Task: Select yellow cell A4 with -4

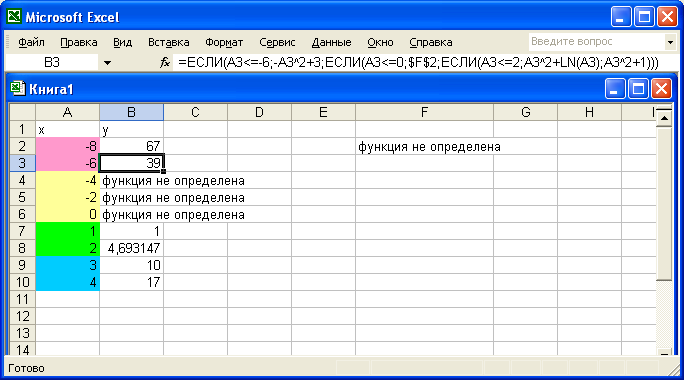Action: (x=67, y=180)
